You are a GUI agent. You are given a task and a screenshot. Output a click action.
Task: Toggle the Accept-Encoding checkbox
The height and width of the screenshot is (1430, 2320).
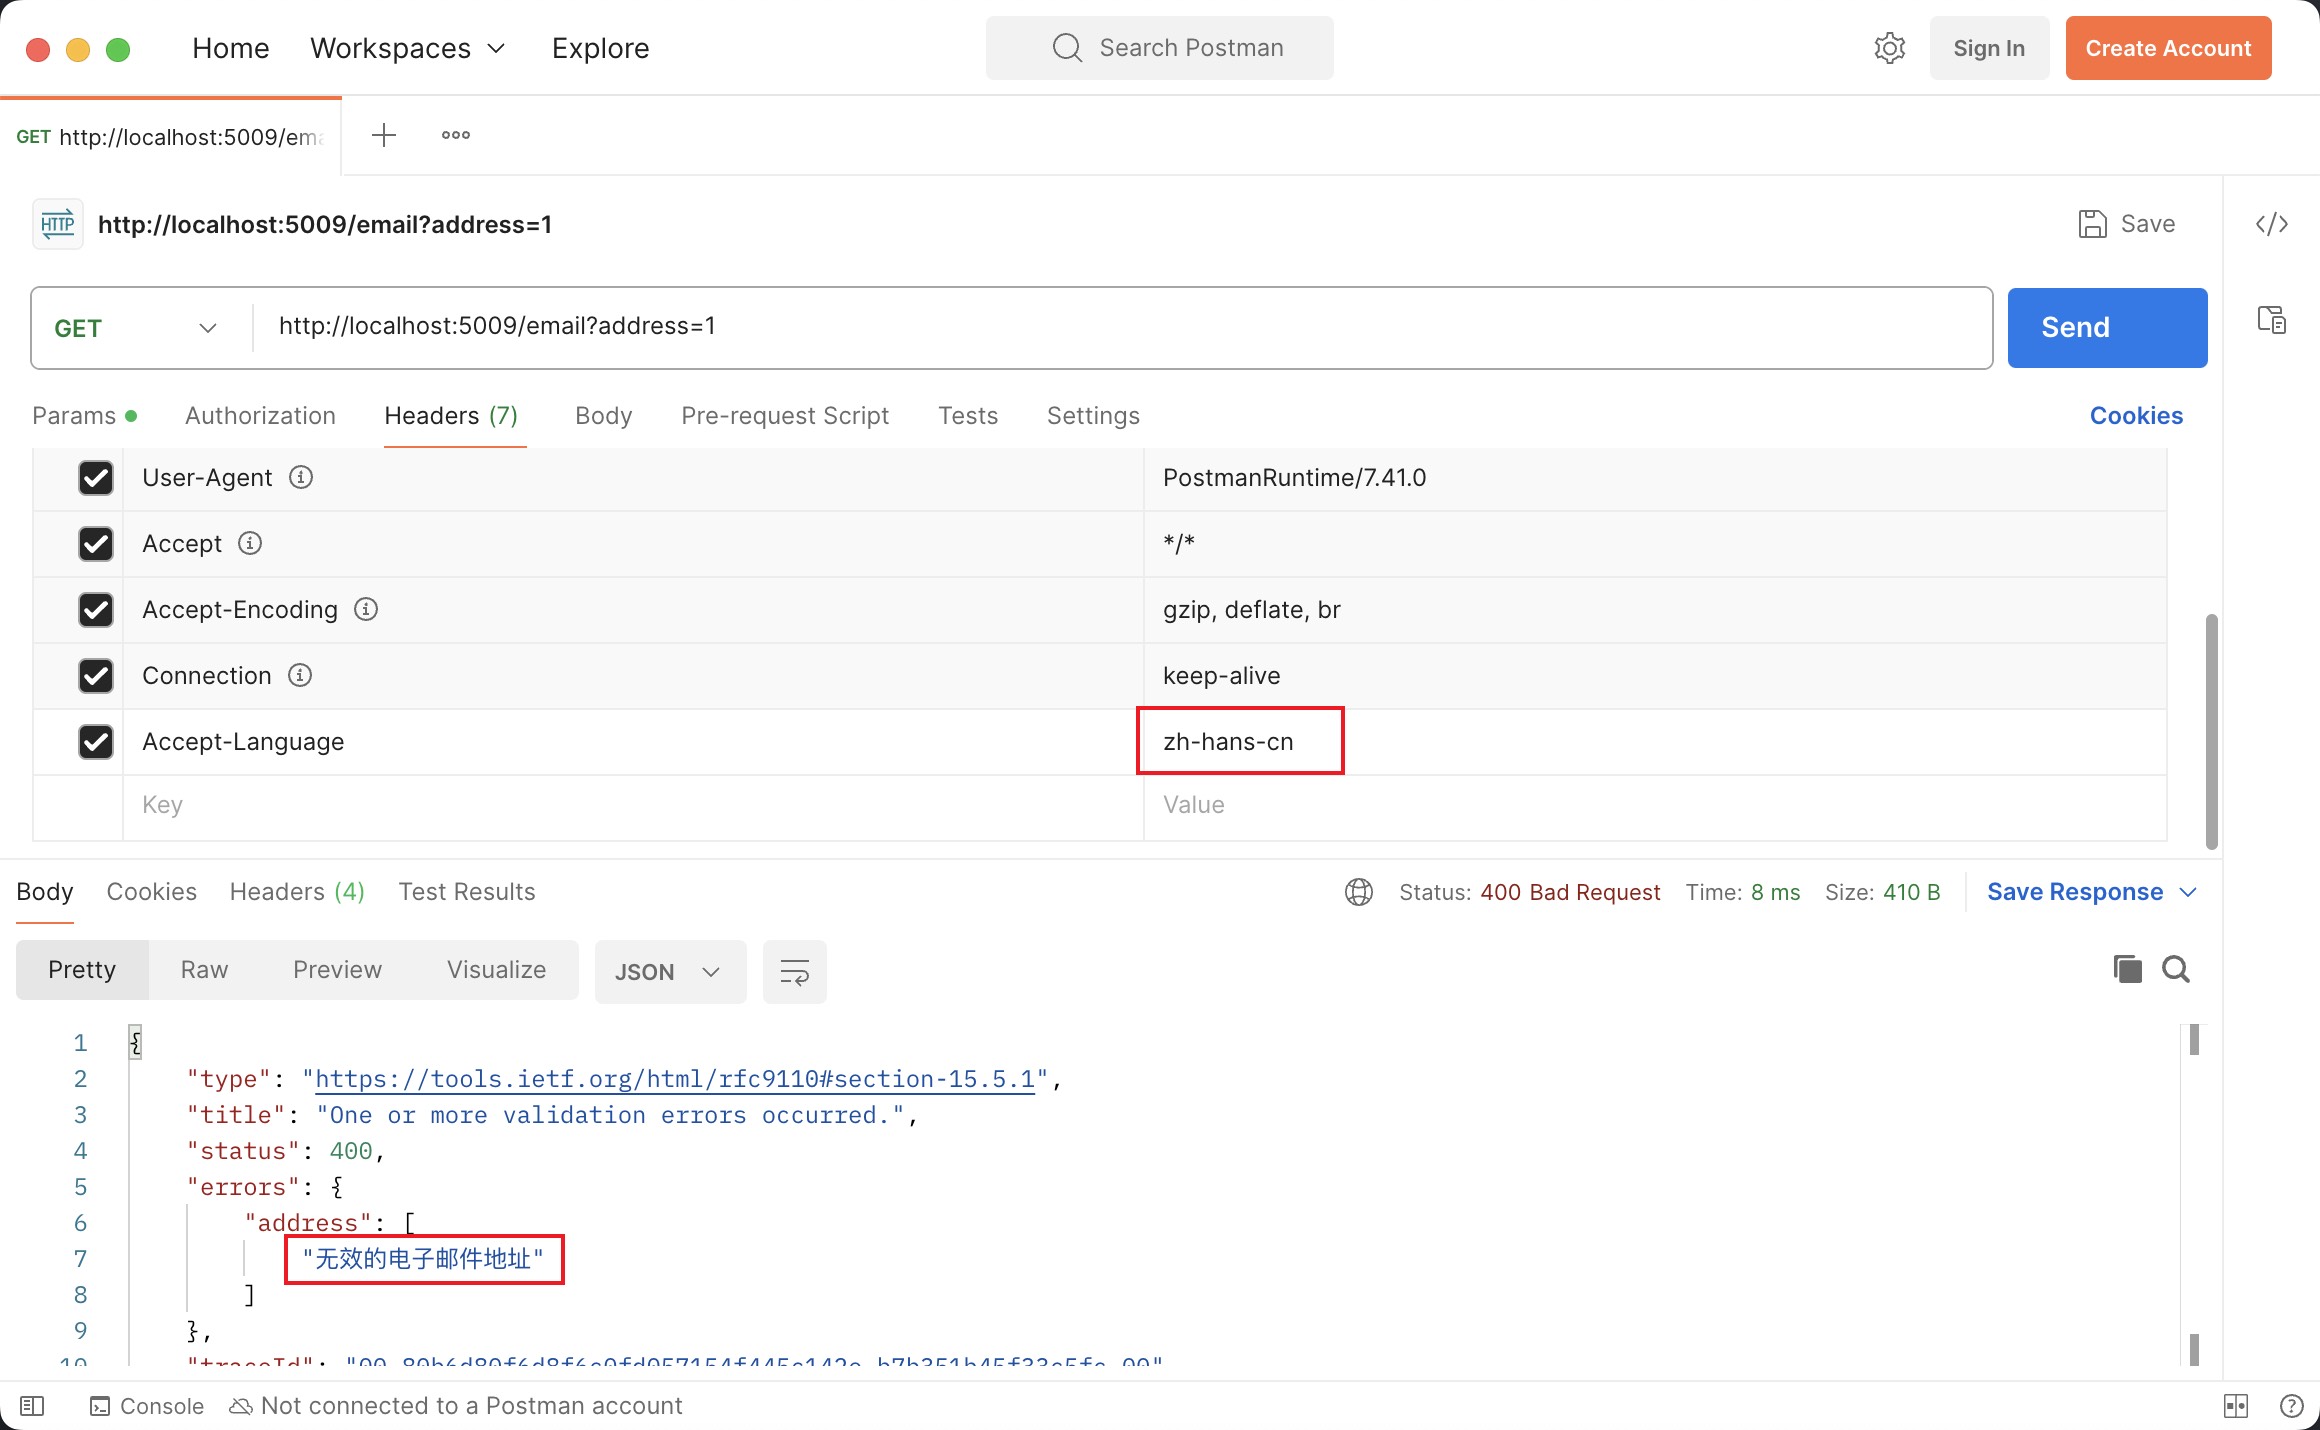point(94,610)
